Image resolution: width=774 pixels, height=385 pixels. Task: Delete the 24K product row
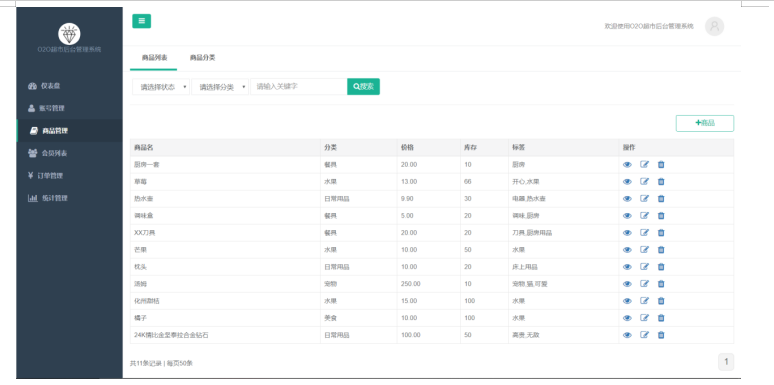(x=661, y=335)
